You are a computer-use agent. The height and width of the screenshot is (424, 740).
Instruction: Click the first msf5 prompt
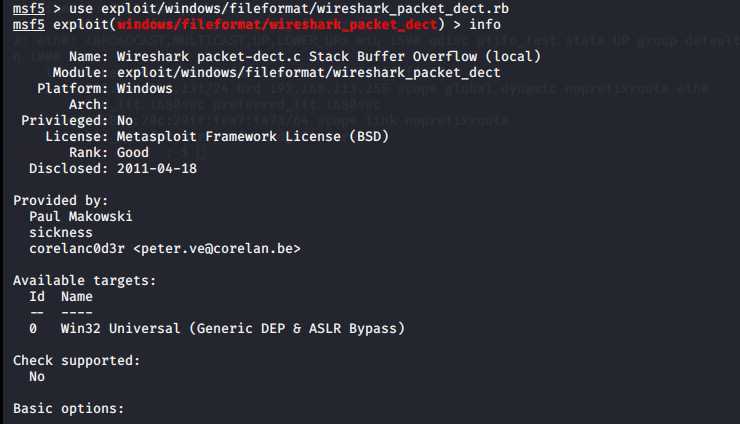(x=29, y=8)
